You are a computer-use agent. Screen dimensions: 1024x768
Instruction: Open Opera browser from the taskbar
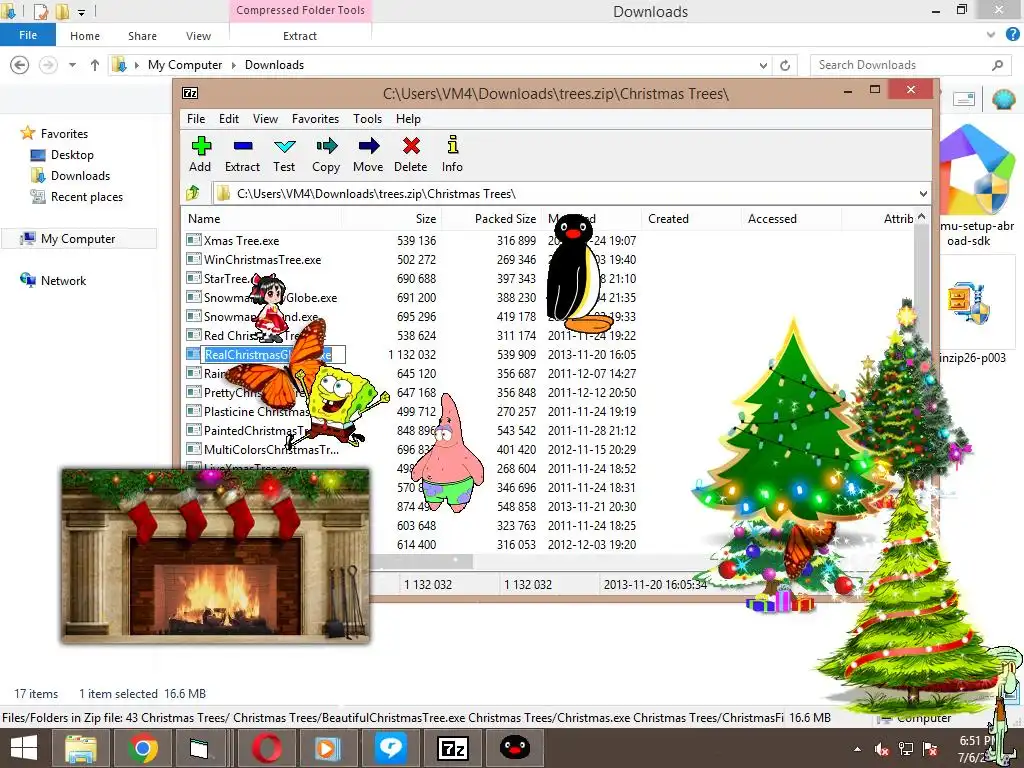268,748
